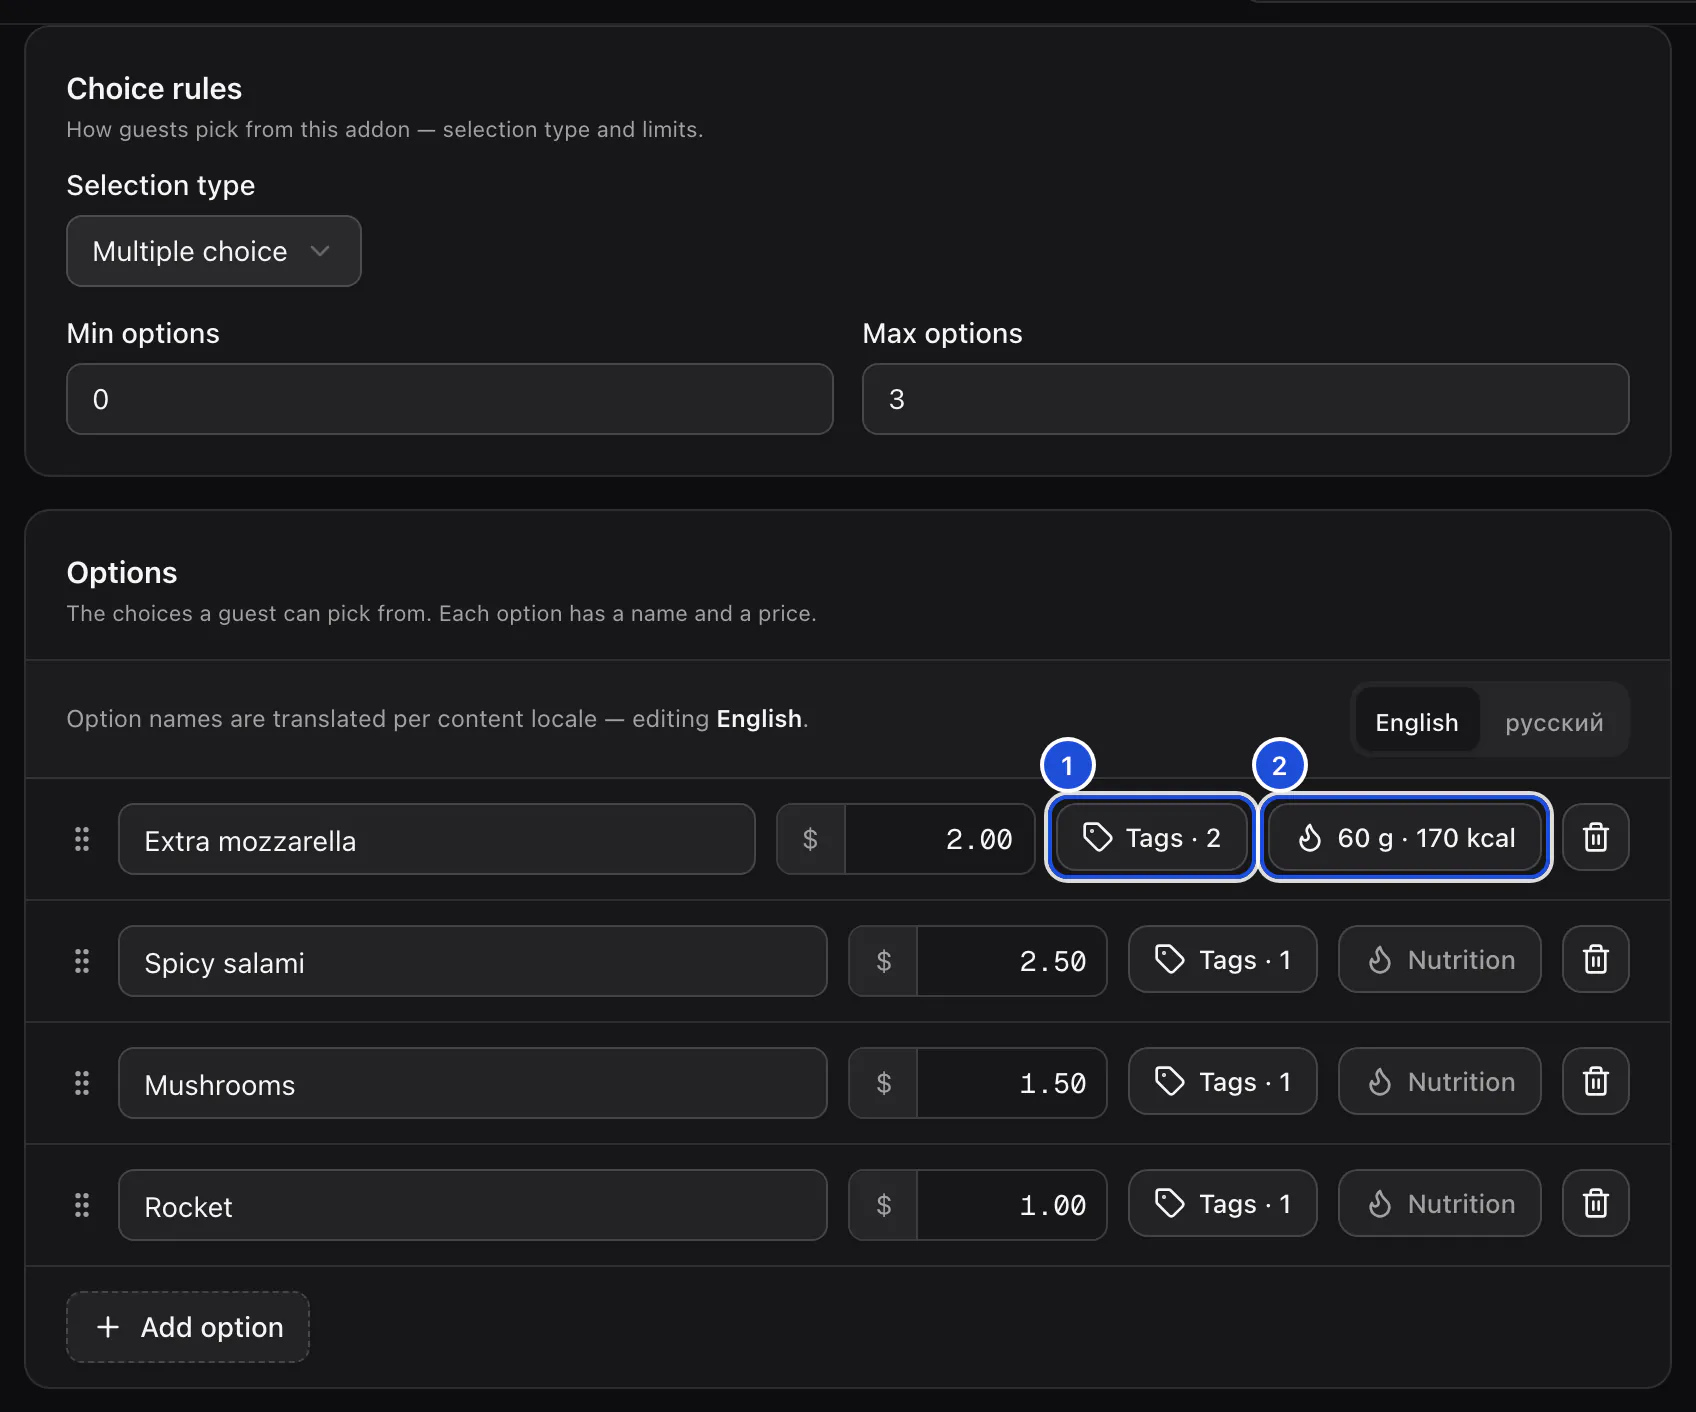Click the Options section heading

(122, 573)
